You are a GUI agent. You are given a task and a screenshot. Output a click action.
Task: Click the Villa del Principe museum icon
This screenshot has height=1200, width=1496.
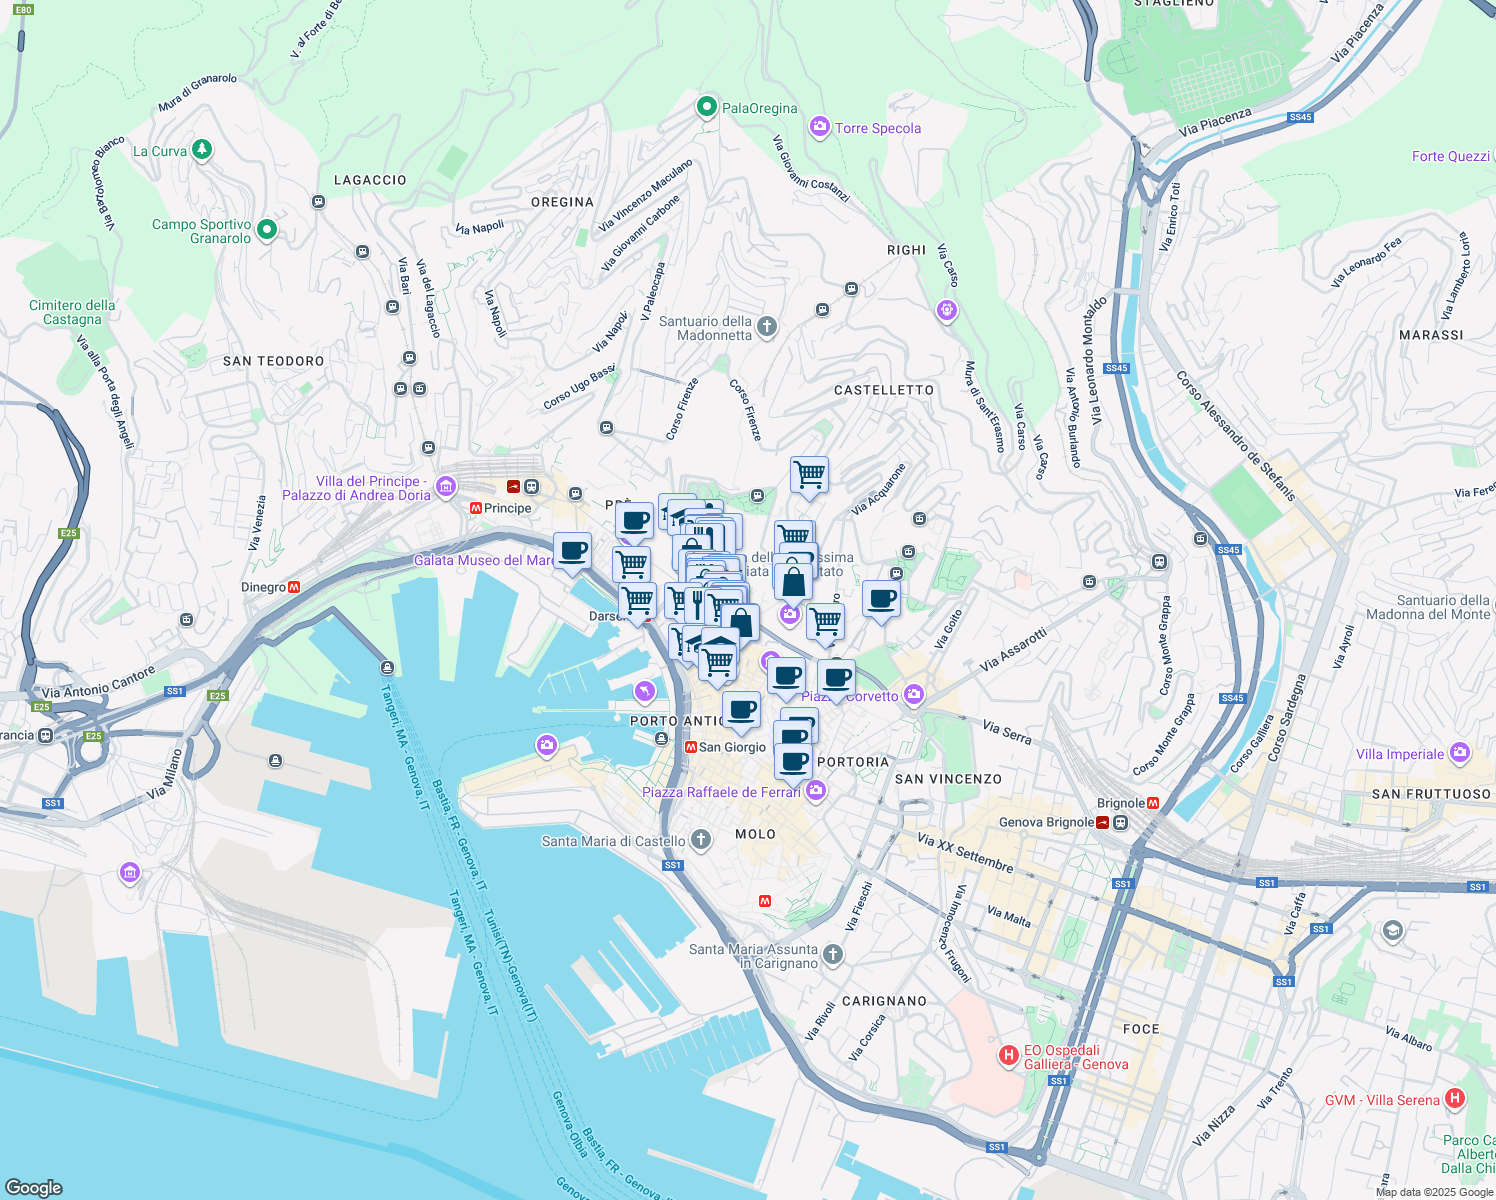click(446, 488)
